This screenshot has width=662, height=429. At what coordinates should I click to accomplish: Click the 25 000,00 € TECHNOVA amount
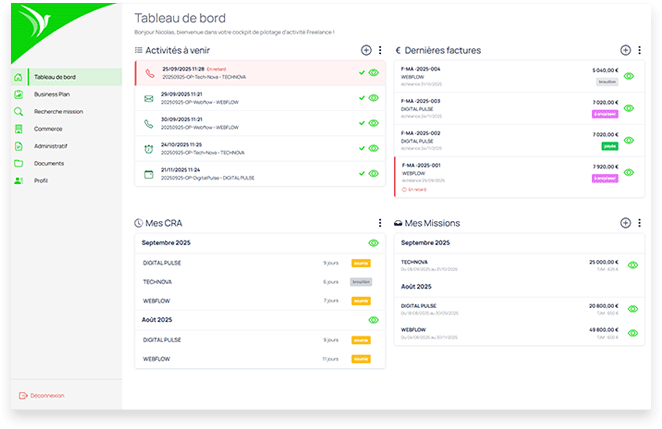coord(604,262)
